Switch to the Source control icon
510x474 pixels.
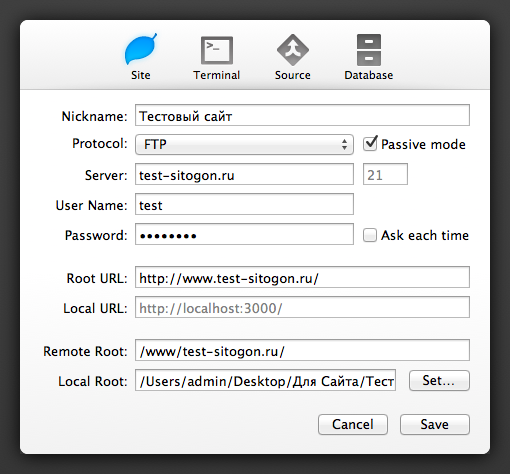[293, 50]
